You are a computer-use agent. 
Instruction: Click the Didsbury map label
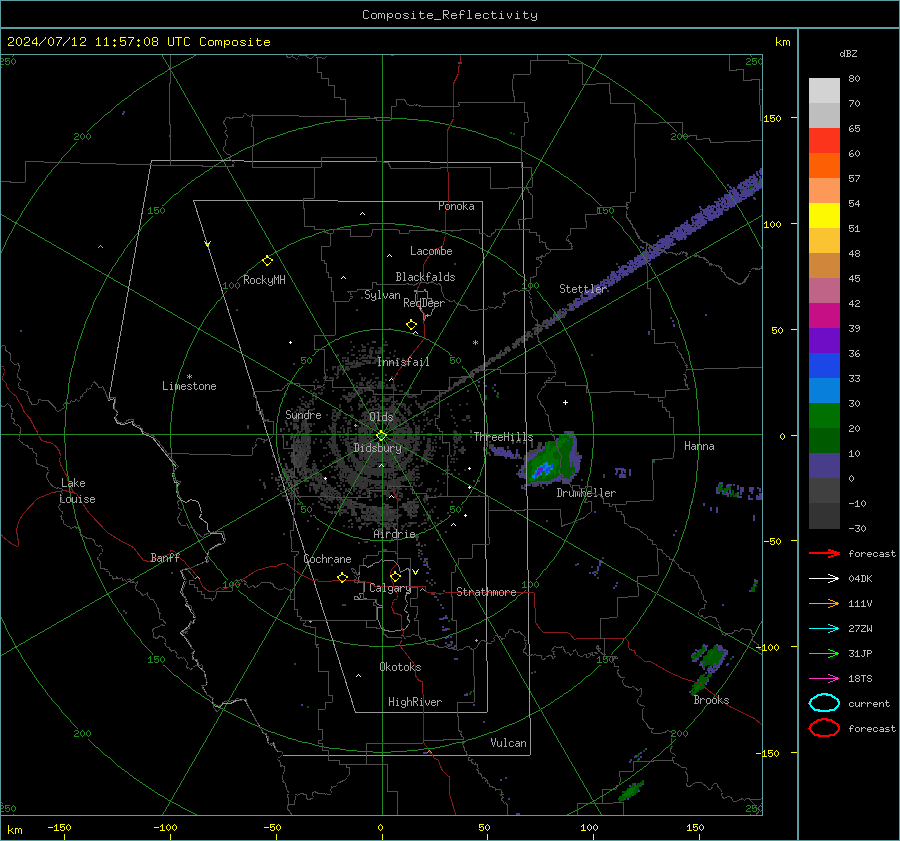377,448
